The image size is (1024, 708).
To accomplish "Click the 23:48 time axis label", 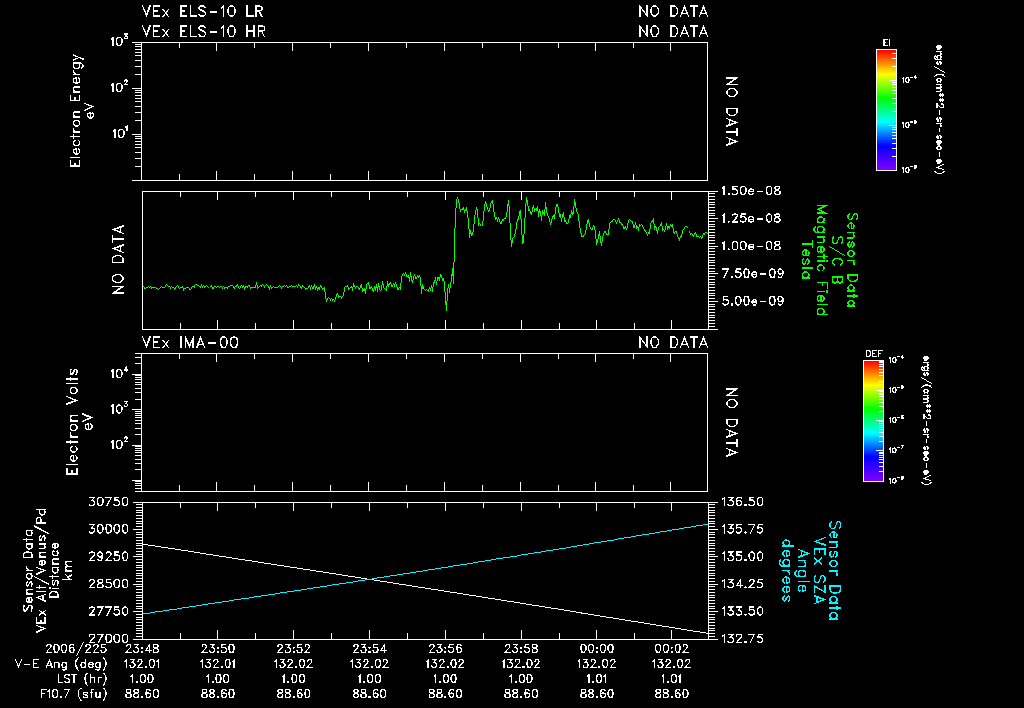I will pyautogui.click(x=142, y=649).
